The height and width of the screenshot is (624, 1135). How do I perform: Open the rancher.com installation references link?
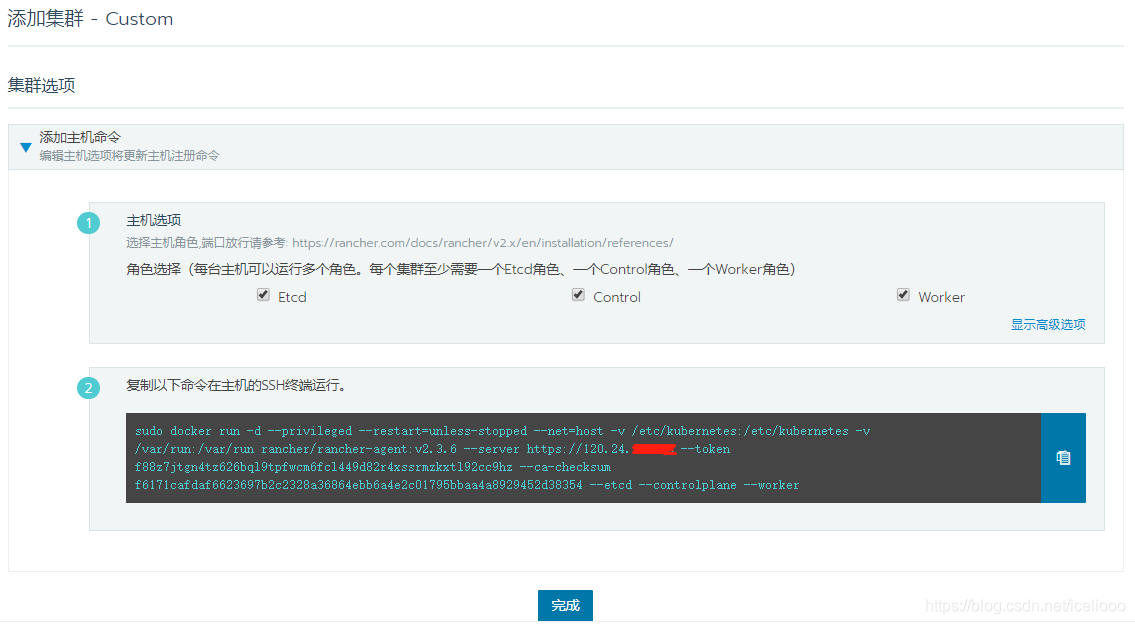pyautogui.click(x=483, y=243)
